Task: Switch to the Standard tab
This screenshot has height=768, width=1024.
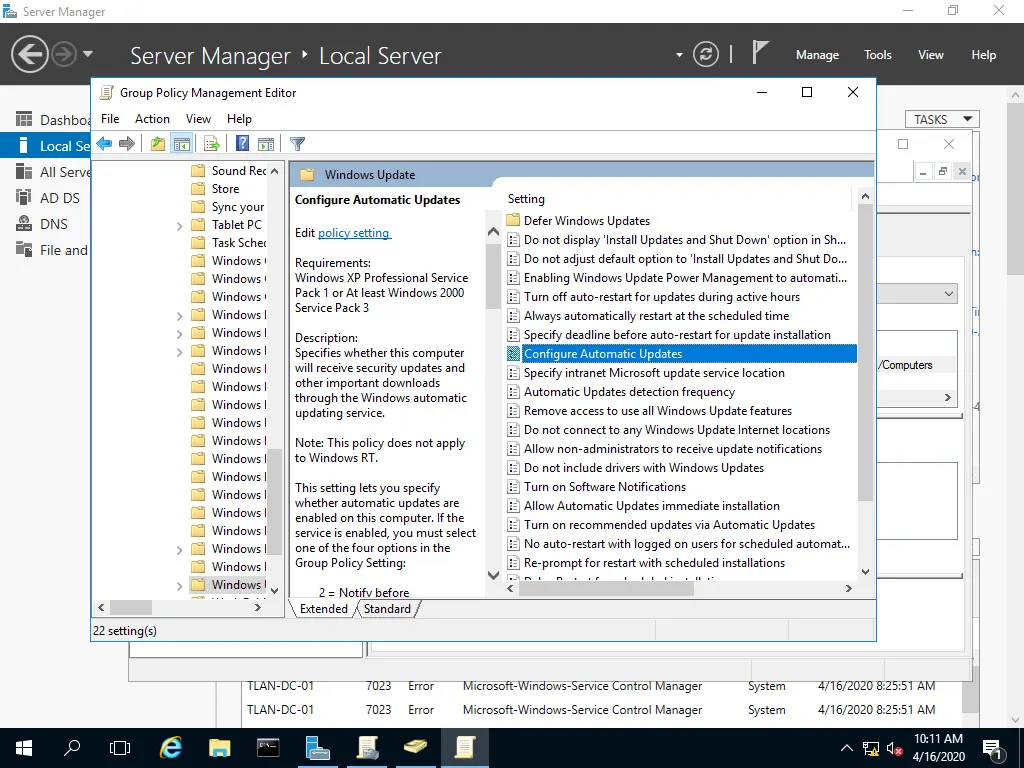Action: [x=387, y=609]
